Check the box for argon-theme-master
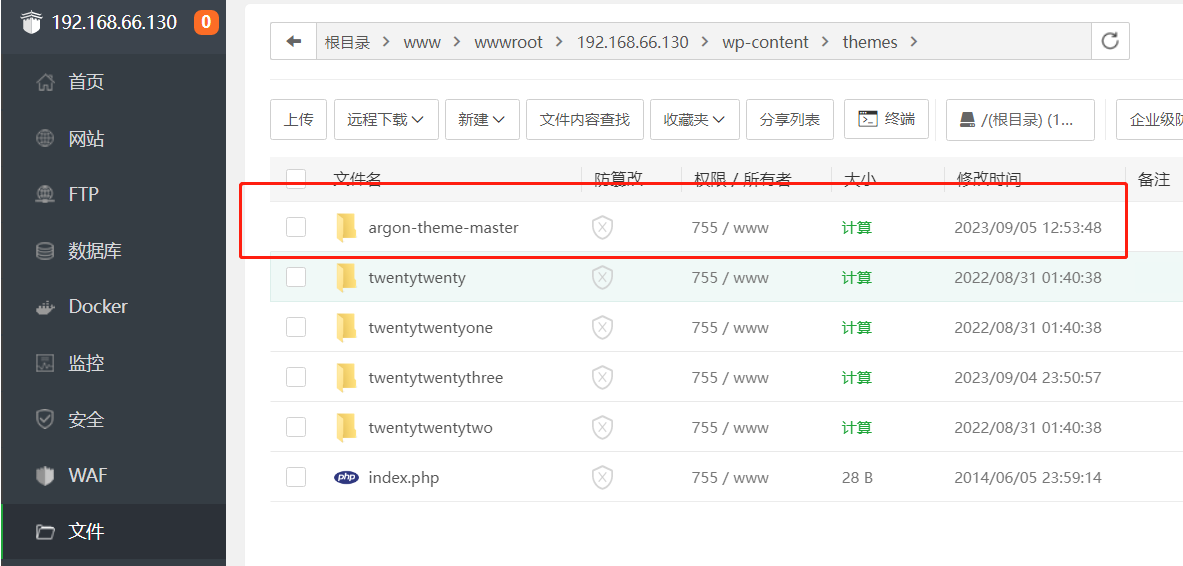The width and height of the screenshot is (1183, 566). [296, 228]
